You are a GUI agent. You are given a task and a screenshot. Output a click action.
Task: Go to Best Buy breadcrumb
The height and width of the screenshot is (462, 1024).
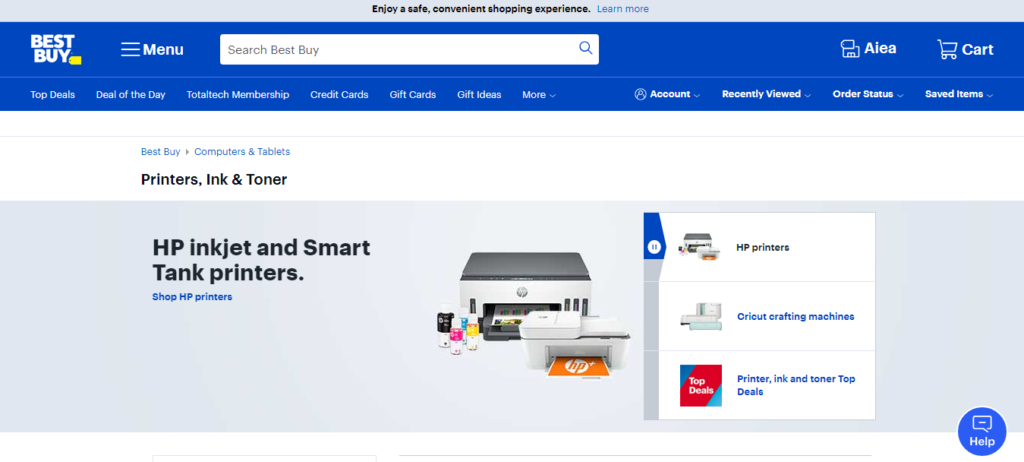pos(161,152)
